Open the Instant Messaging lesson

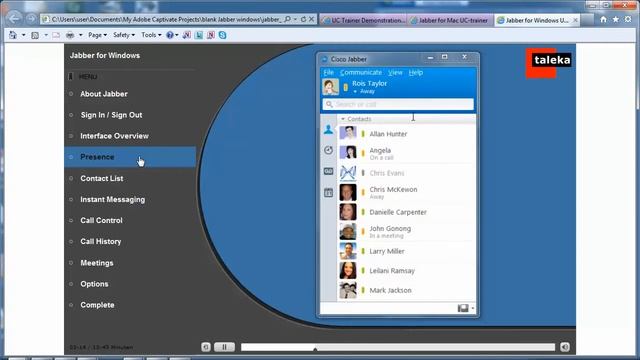click(112, 200)
